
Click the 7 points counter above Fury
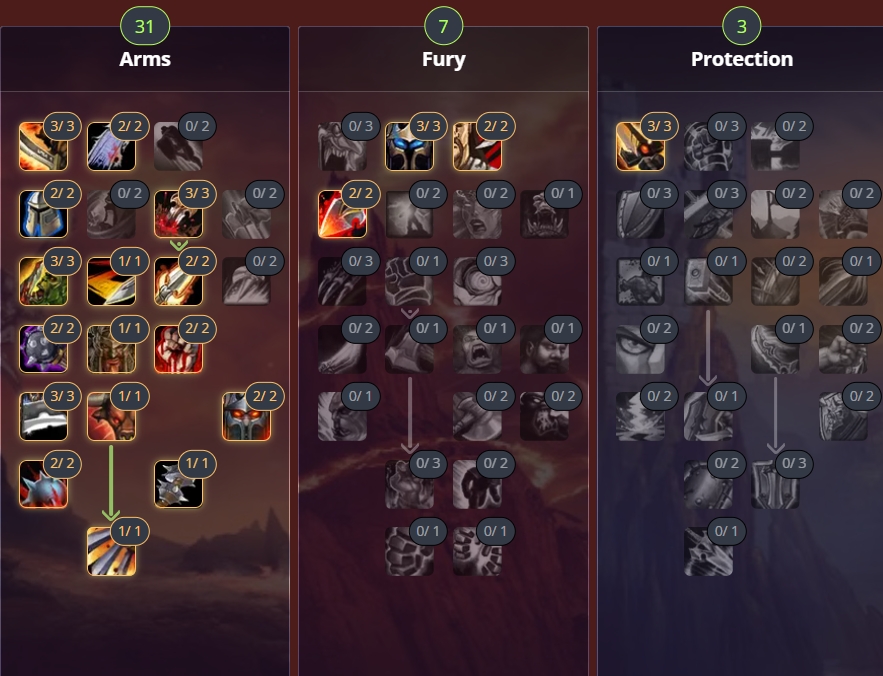tap(444, 26)
